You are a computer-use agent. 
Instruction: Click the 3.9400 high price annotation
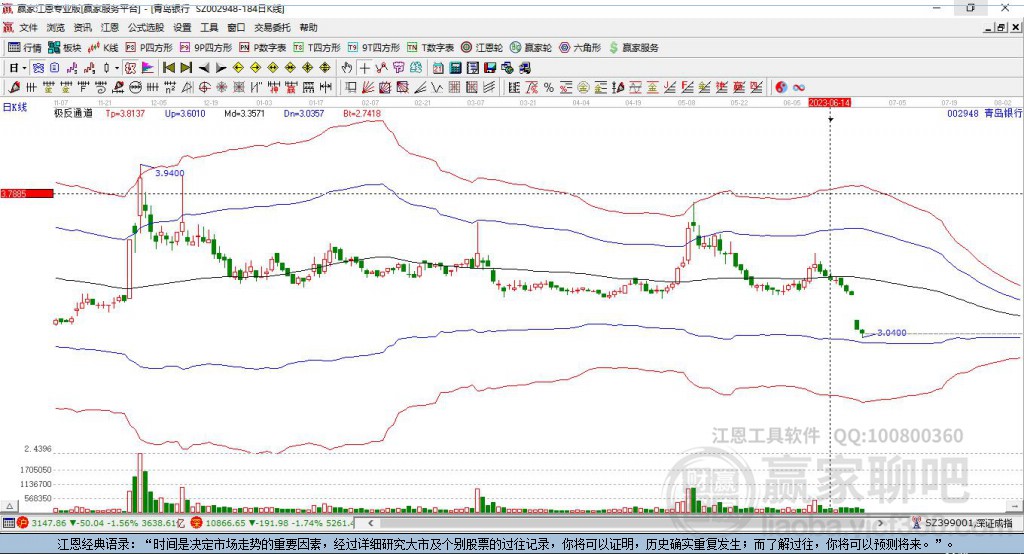[x=170, y=173]
